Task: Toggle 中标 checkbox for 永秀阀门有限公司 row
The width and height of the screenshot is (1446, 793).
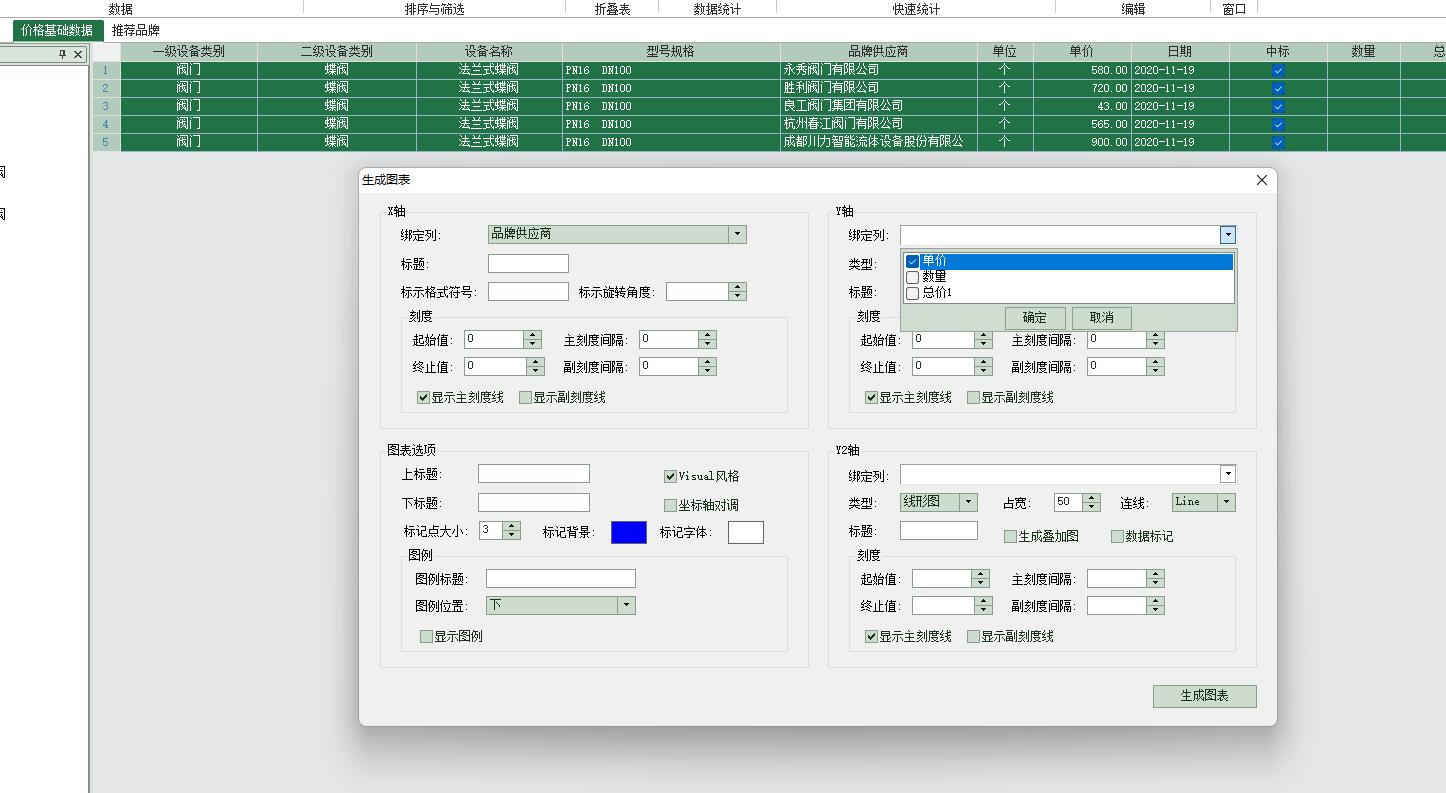Action: click(1277, 71)
